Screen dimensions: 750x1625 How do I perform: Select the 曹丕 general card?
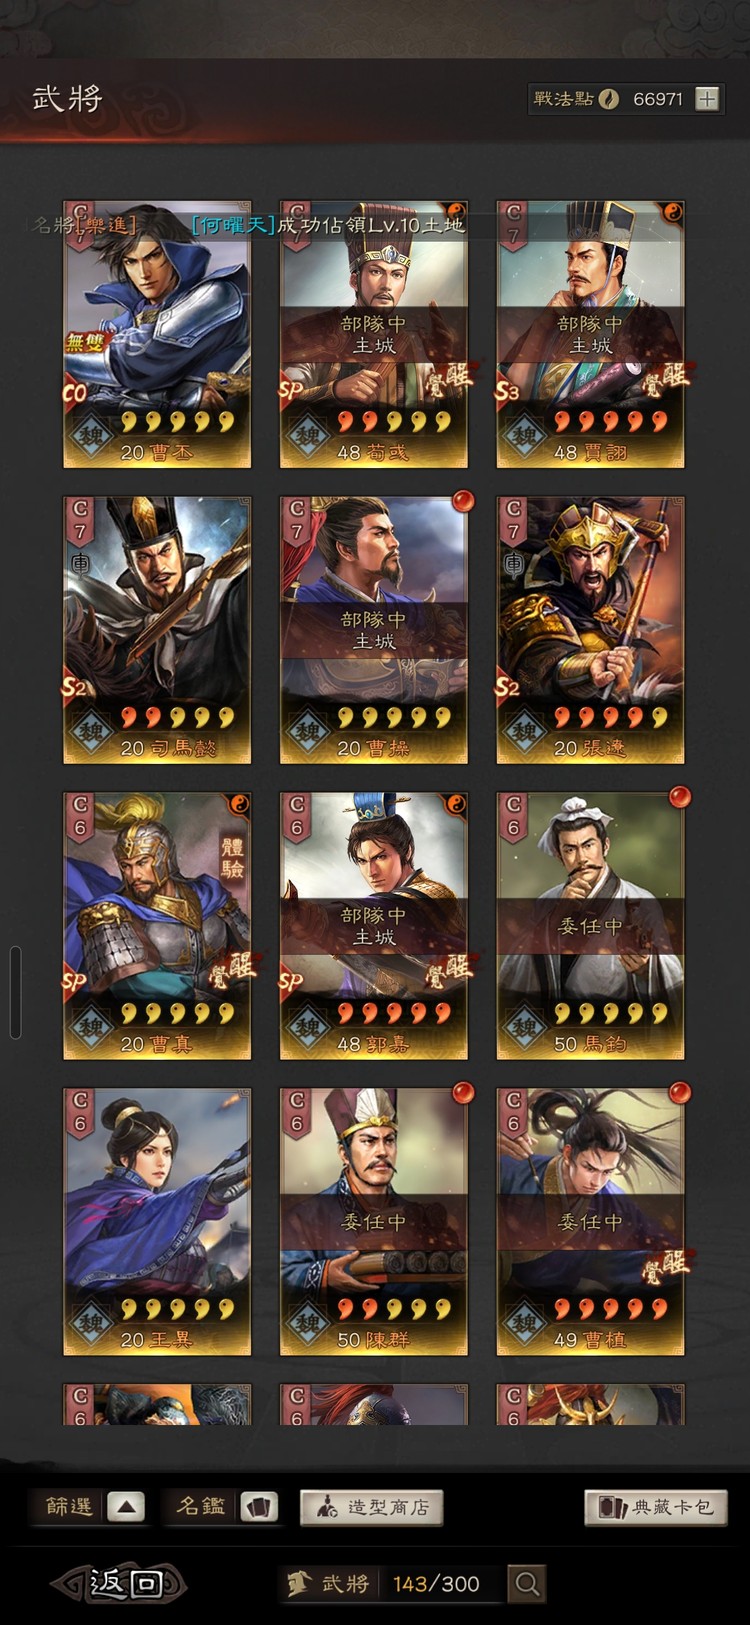pos(157,334)
